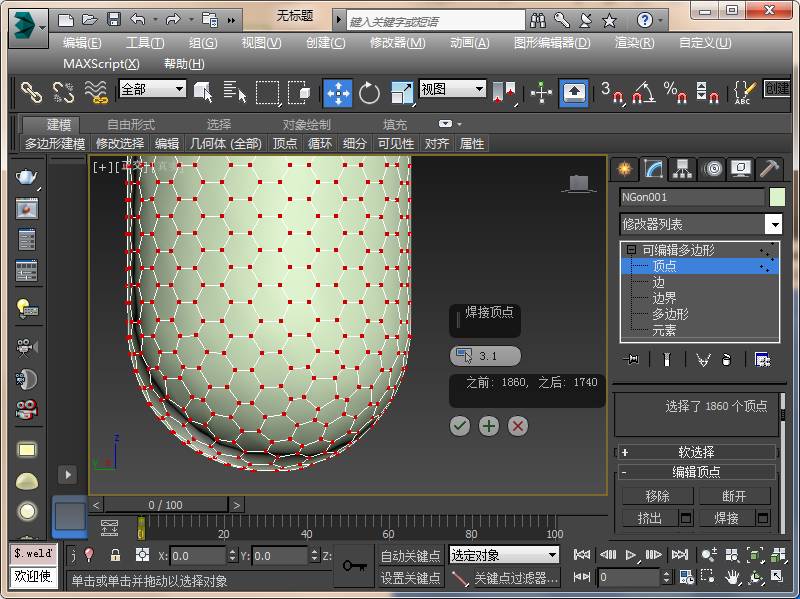
Task: Toggle Select and Manipulate icon
Action: [541, 93]
